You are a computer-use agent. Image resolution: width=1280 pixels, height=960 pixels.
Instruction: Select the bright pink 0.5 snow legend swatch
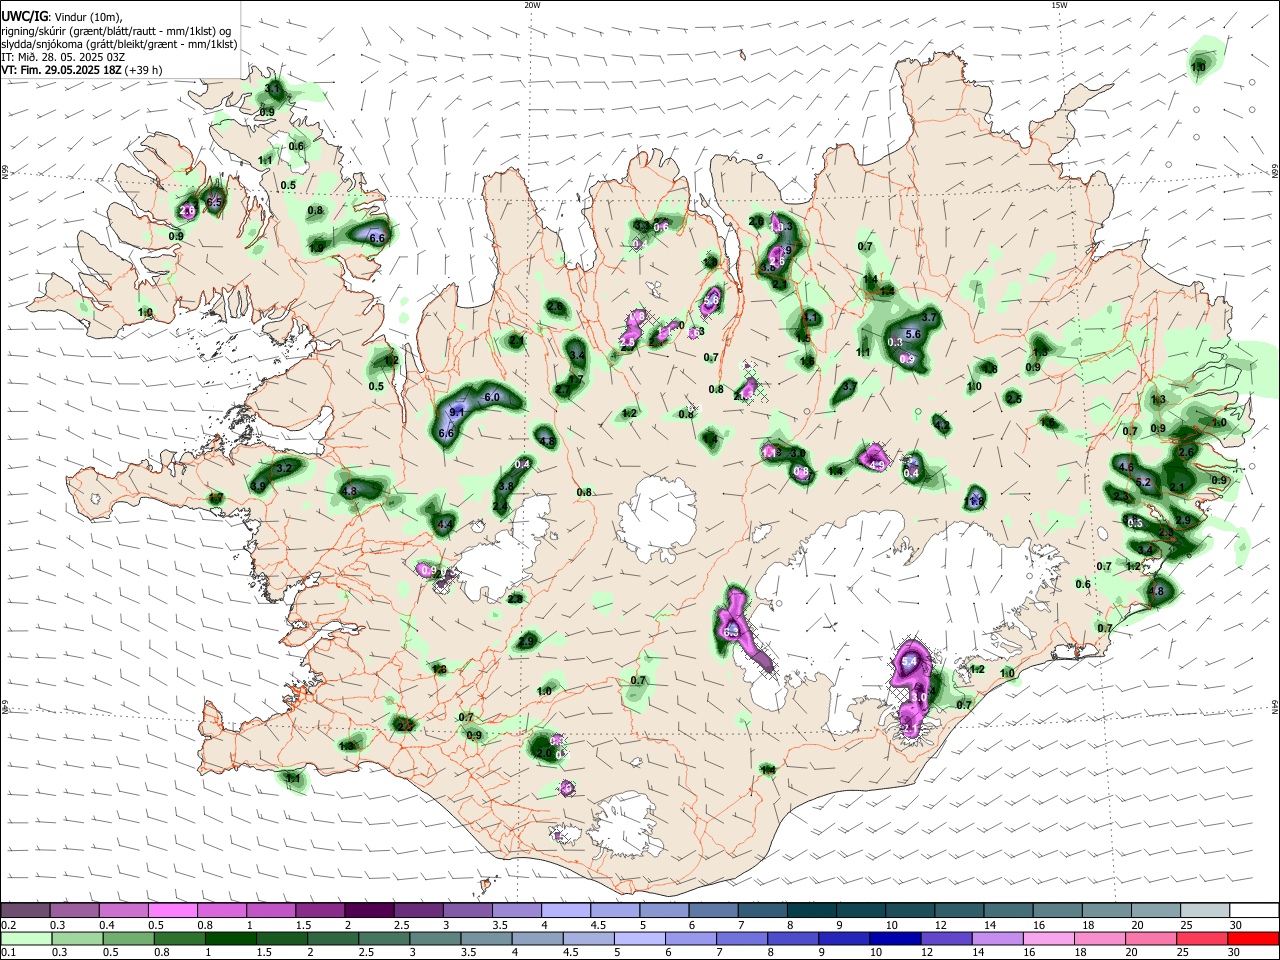pyautogui.click(x=172, y=910)
